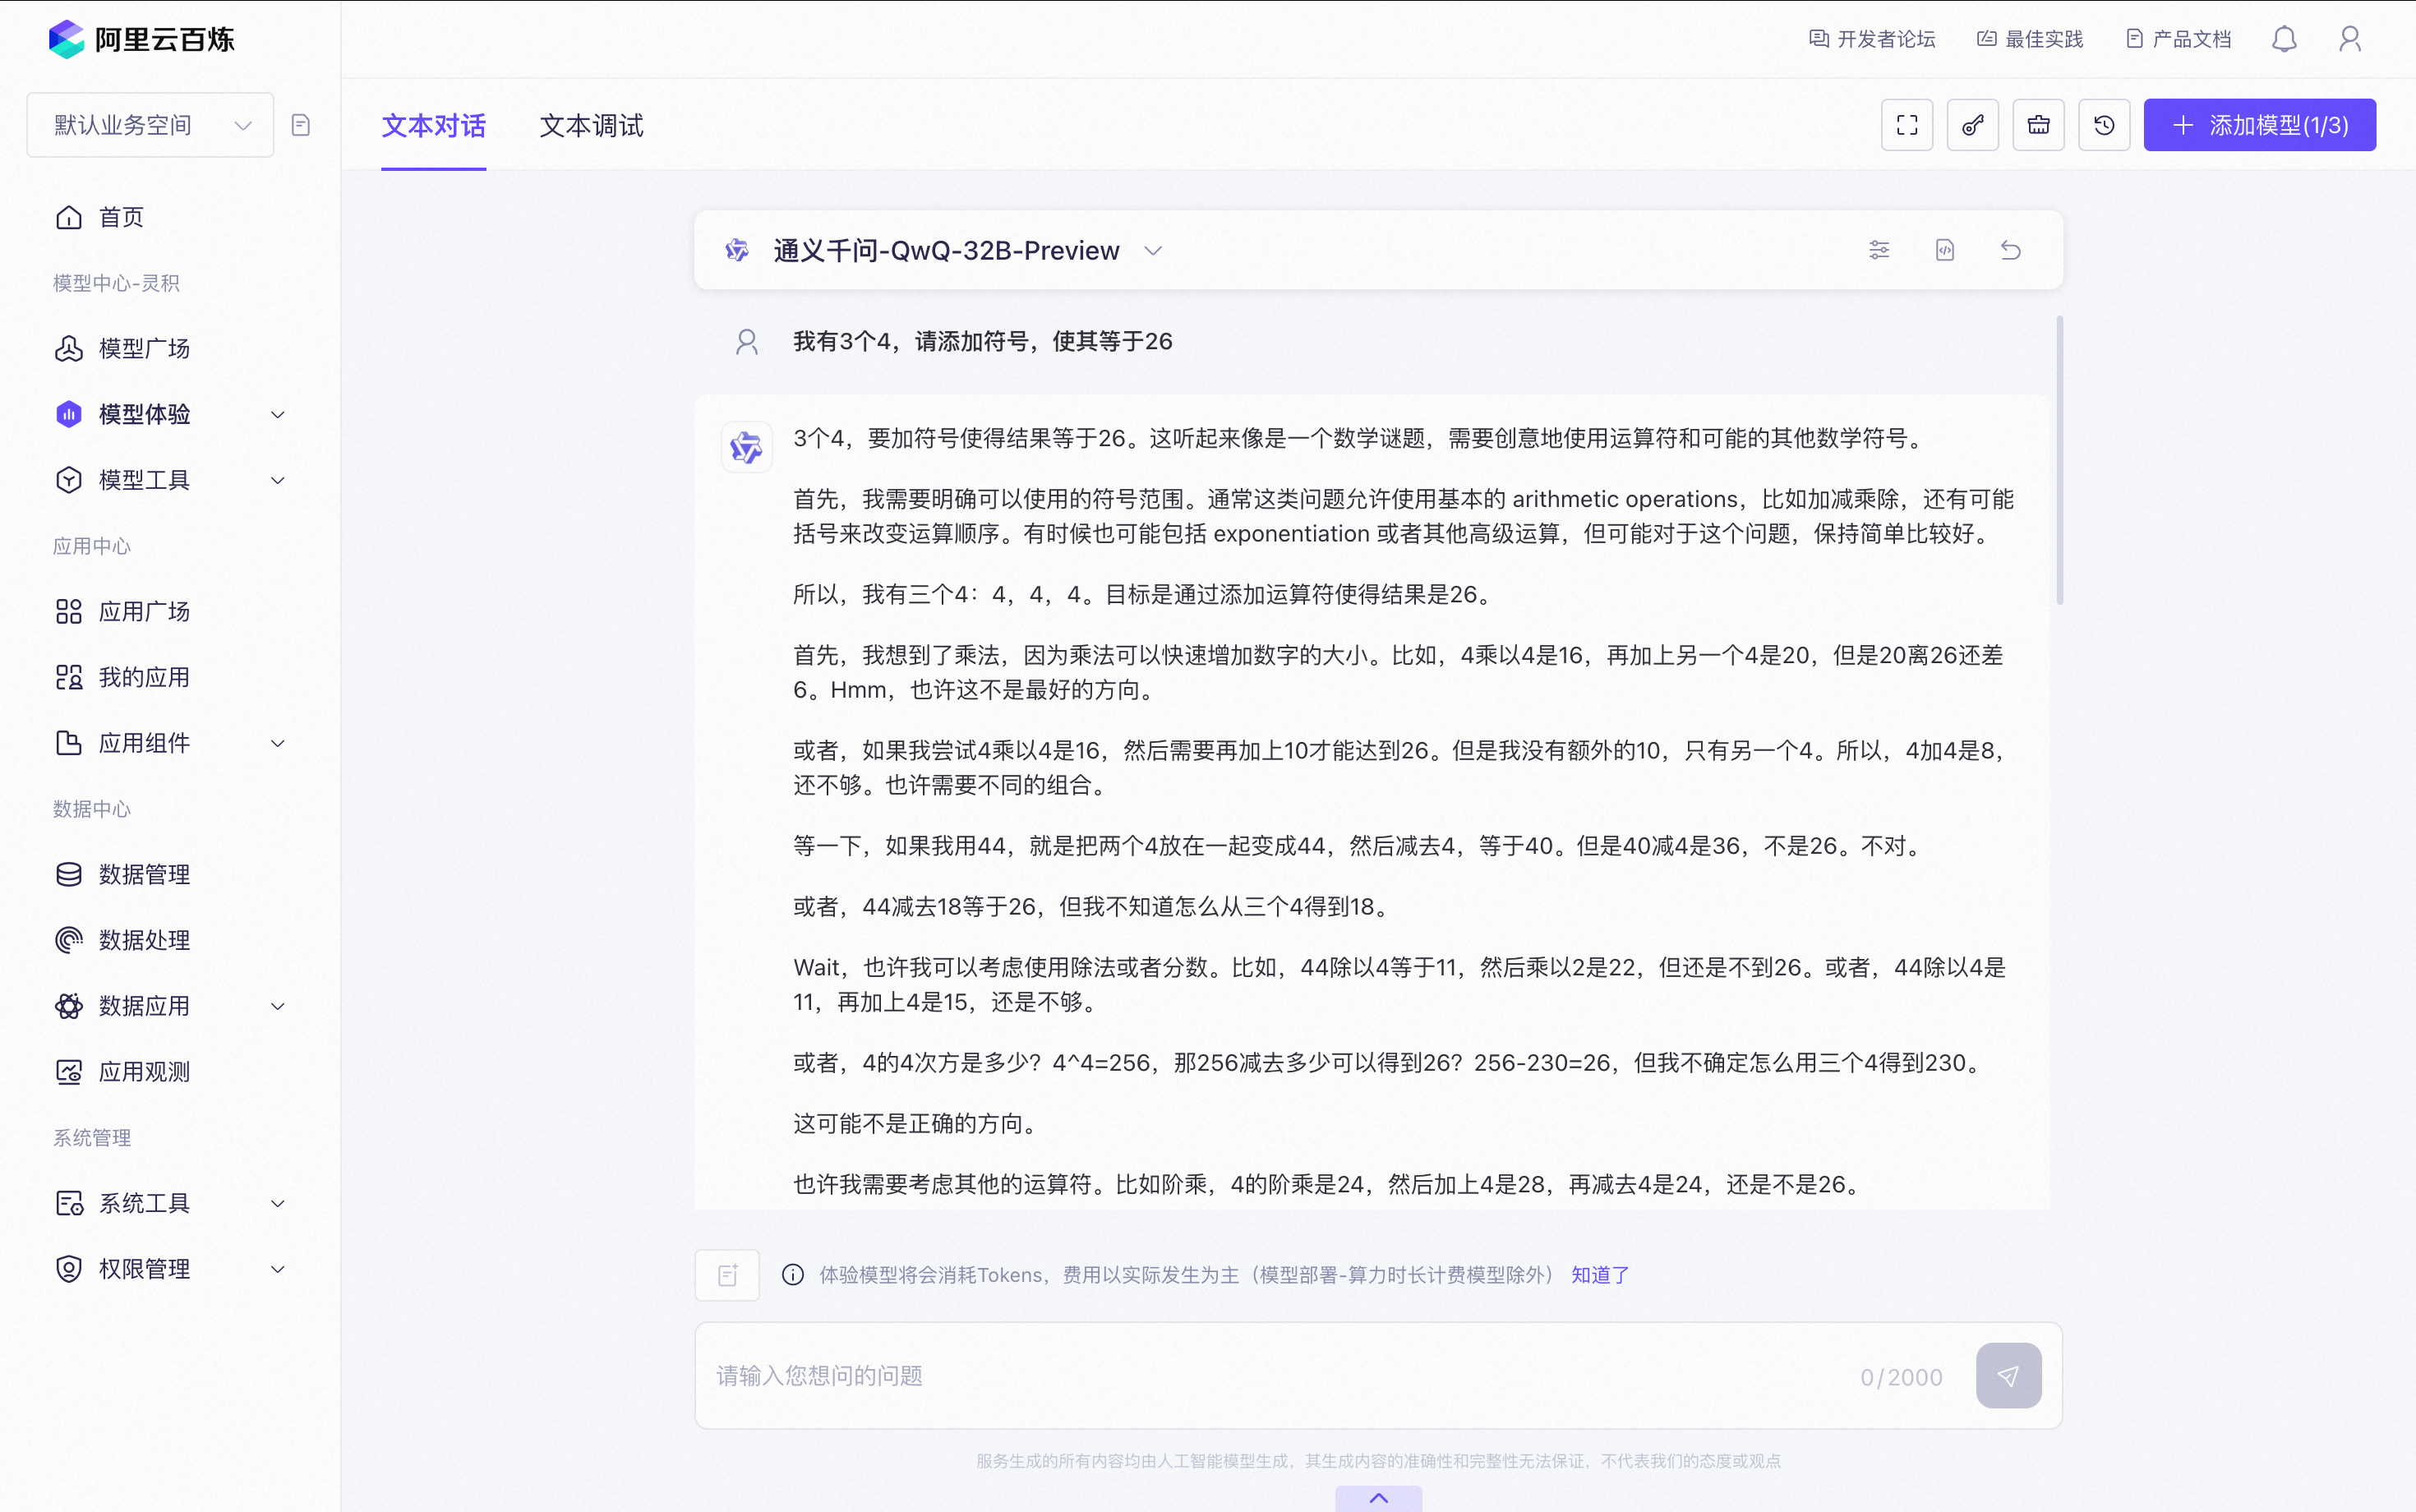Open the 数据应用 sidebar entry

144,1006
